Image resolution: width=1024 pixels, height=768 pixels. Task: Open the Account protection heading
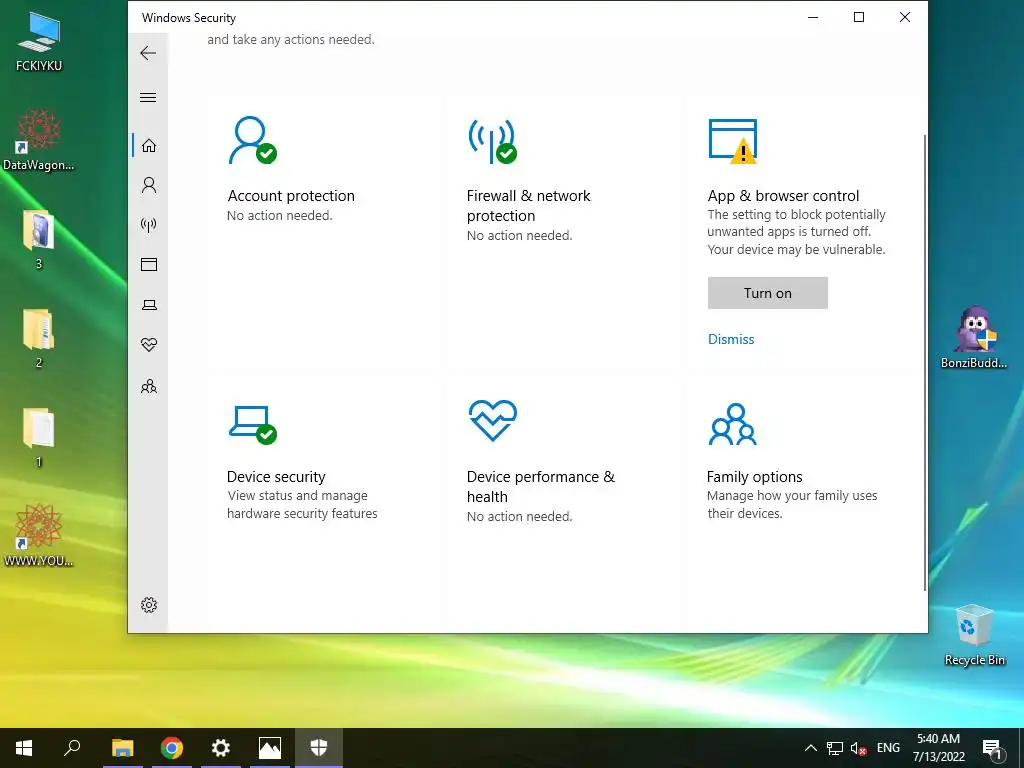(x=291, y=196)
